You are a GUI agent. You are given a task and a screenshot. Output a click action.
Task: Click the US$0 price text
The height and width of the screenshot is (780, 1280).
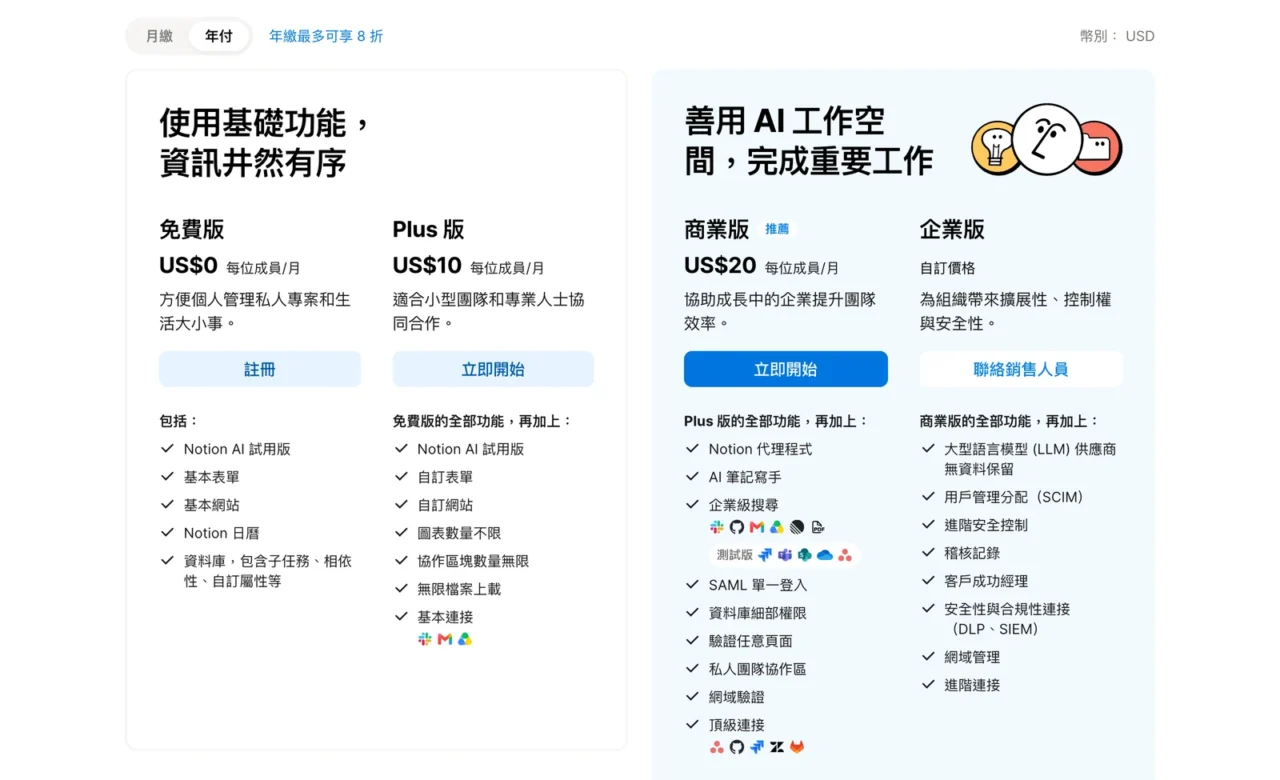(188, 265)
